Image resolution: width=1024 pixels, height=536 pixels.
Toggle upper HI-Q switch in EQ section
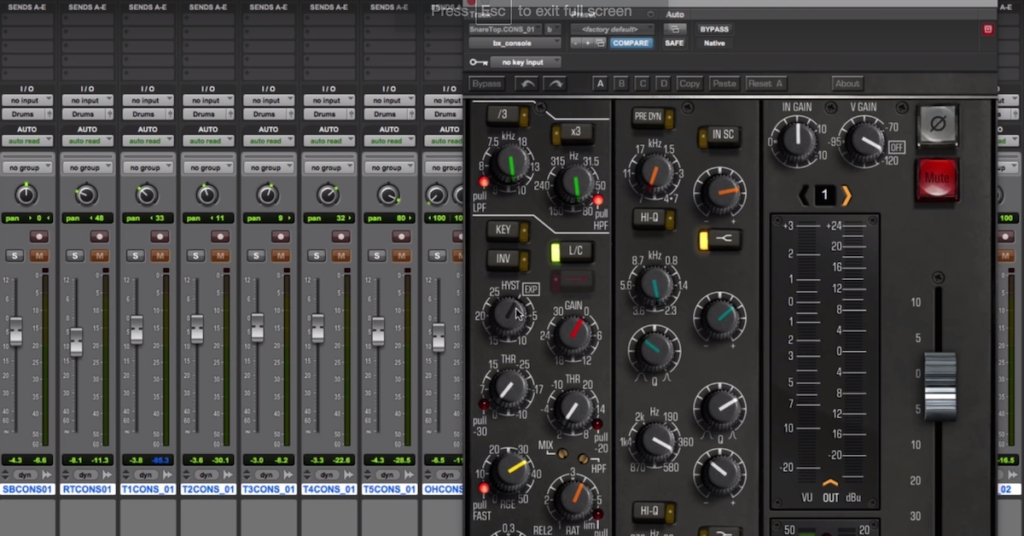pyautogui.click(x=653, y=218)
